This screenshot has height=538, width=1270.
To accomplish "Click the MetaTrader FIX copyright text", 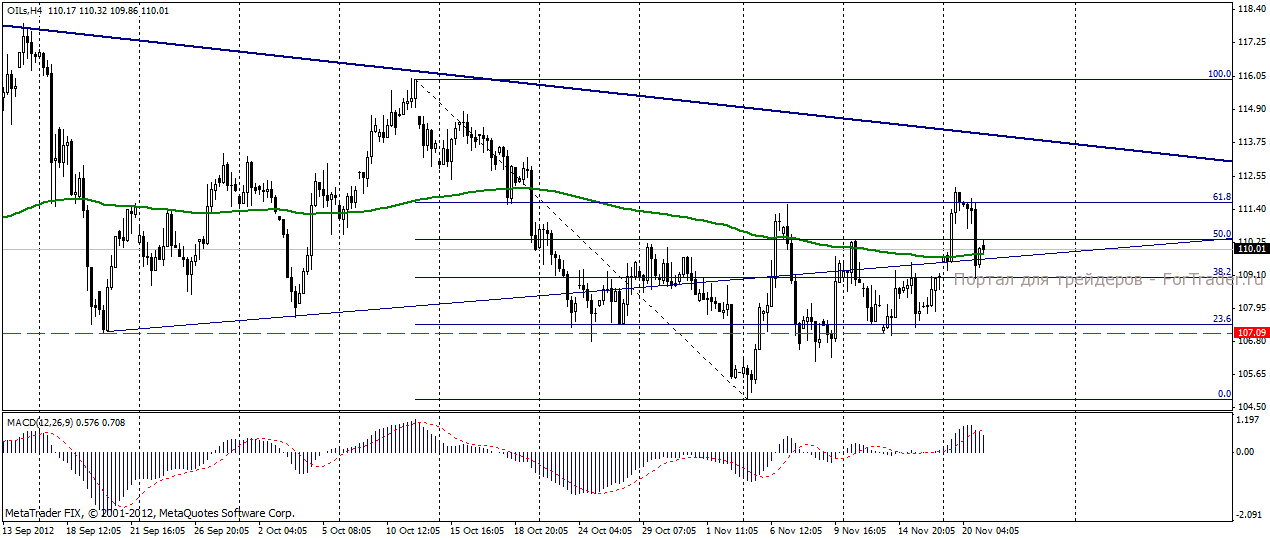I will click(x=150, y=513).
